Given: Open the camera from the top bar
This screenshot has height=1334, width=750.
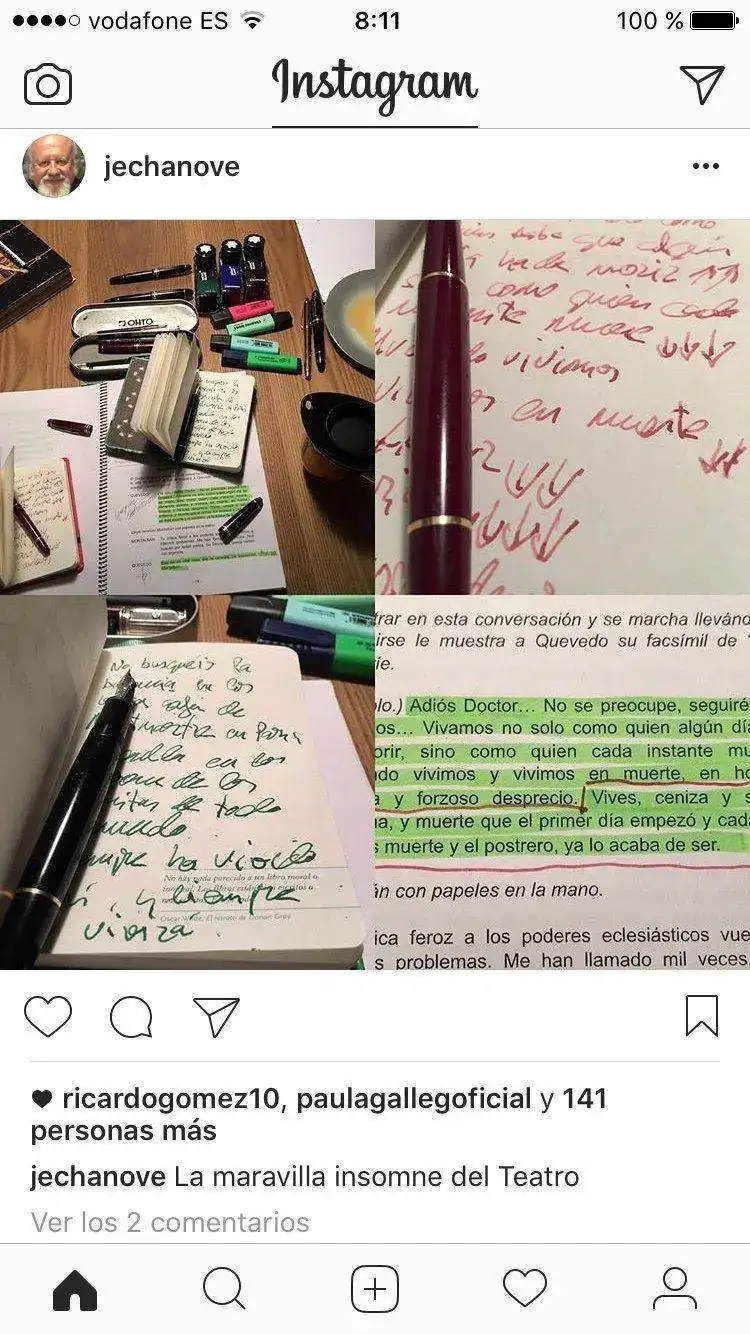Looking at the screenshot, I should click(x=48, y=85).
